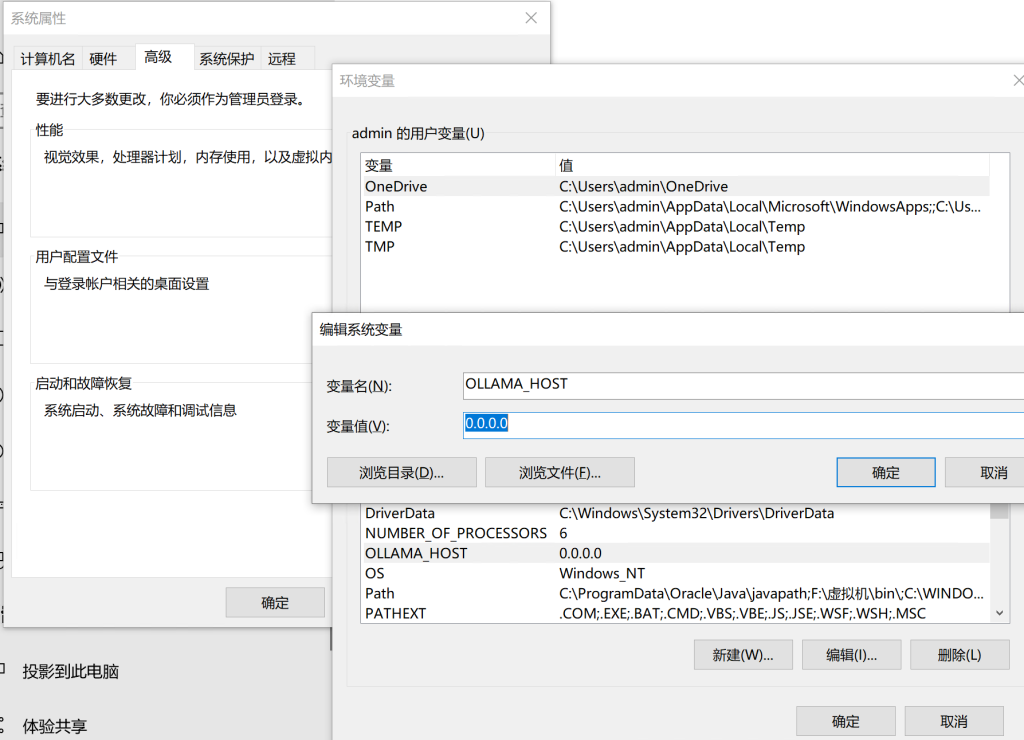1024x740 pixels.
Task: Select the PATHEXT system variable row
Action: 395,613
